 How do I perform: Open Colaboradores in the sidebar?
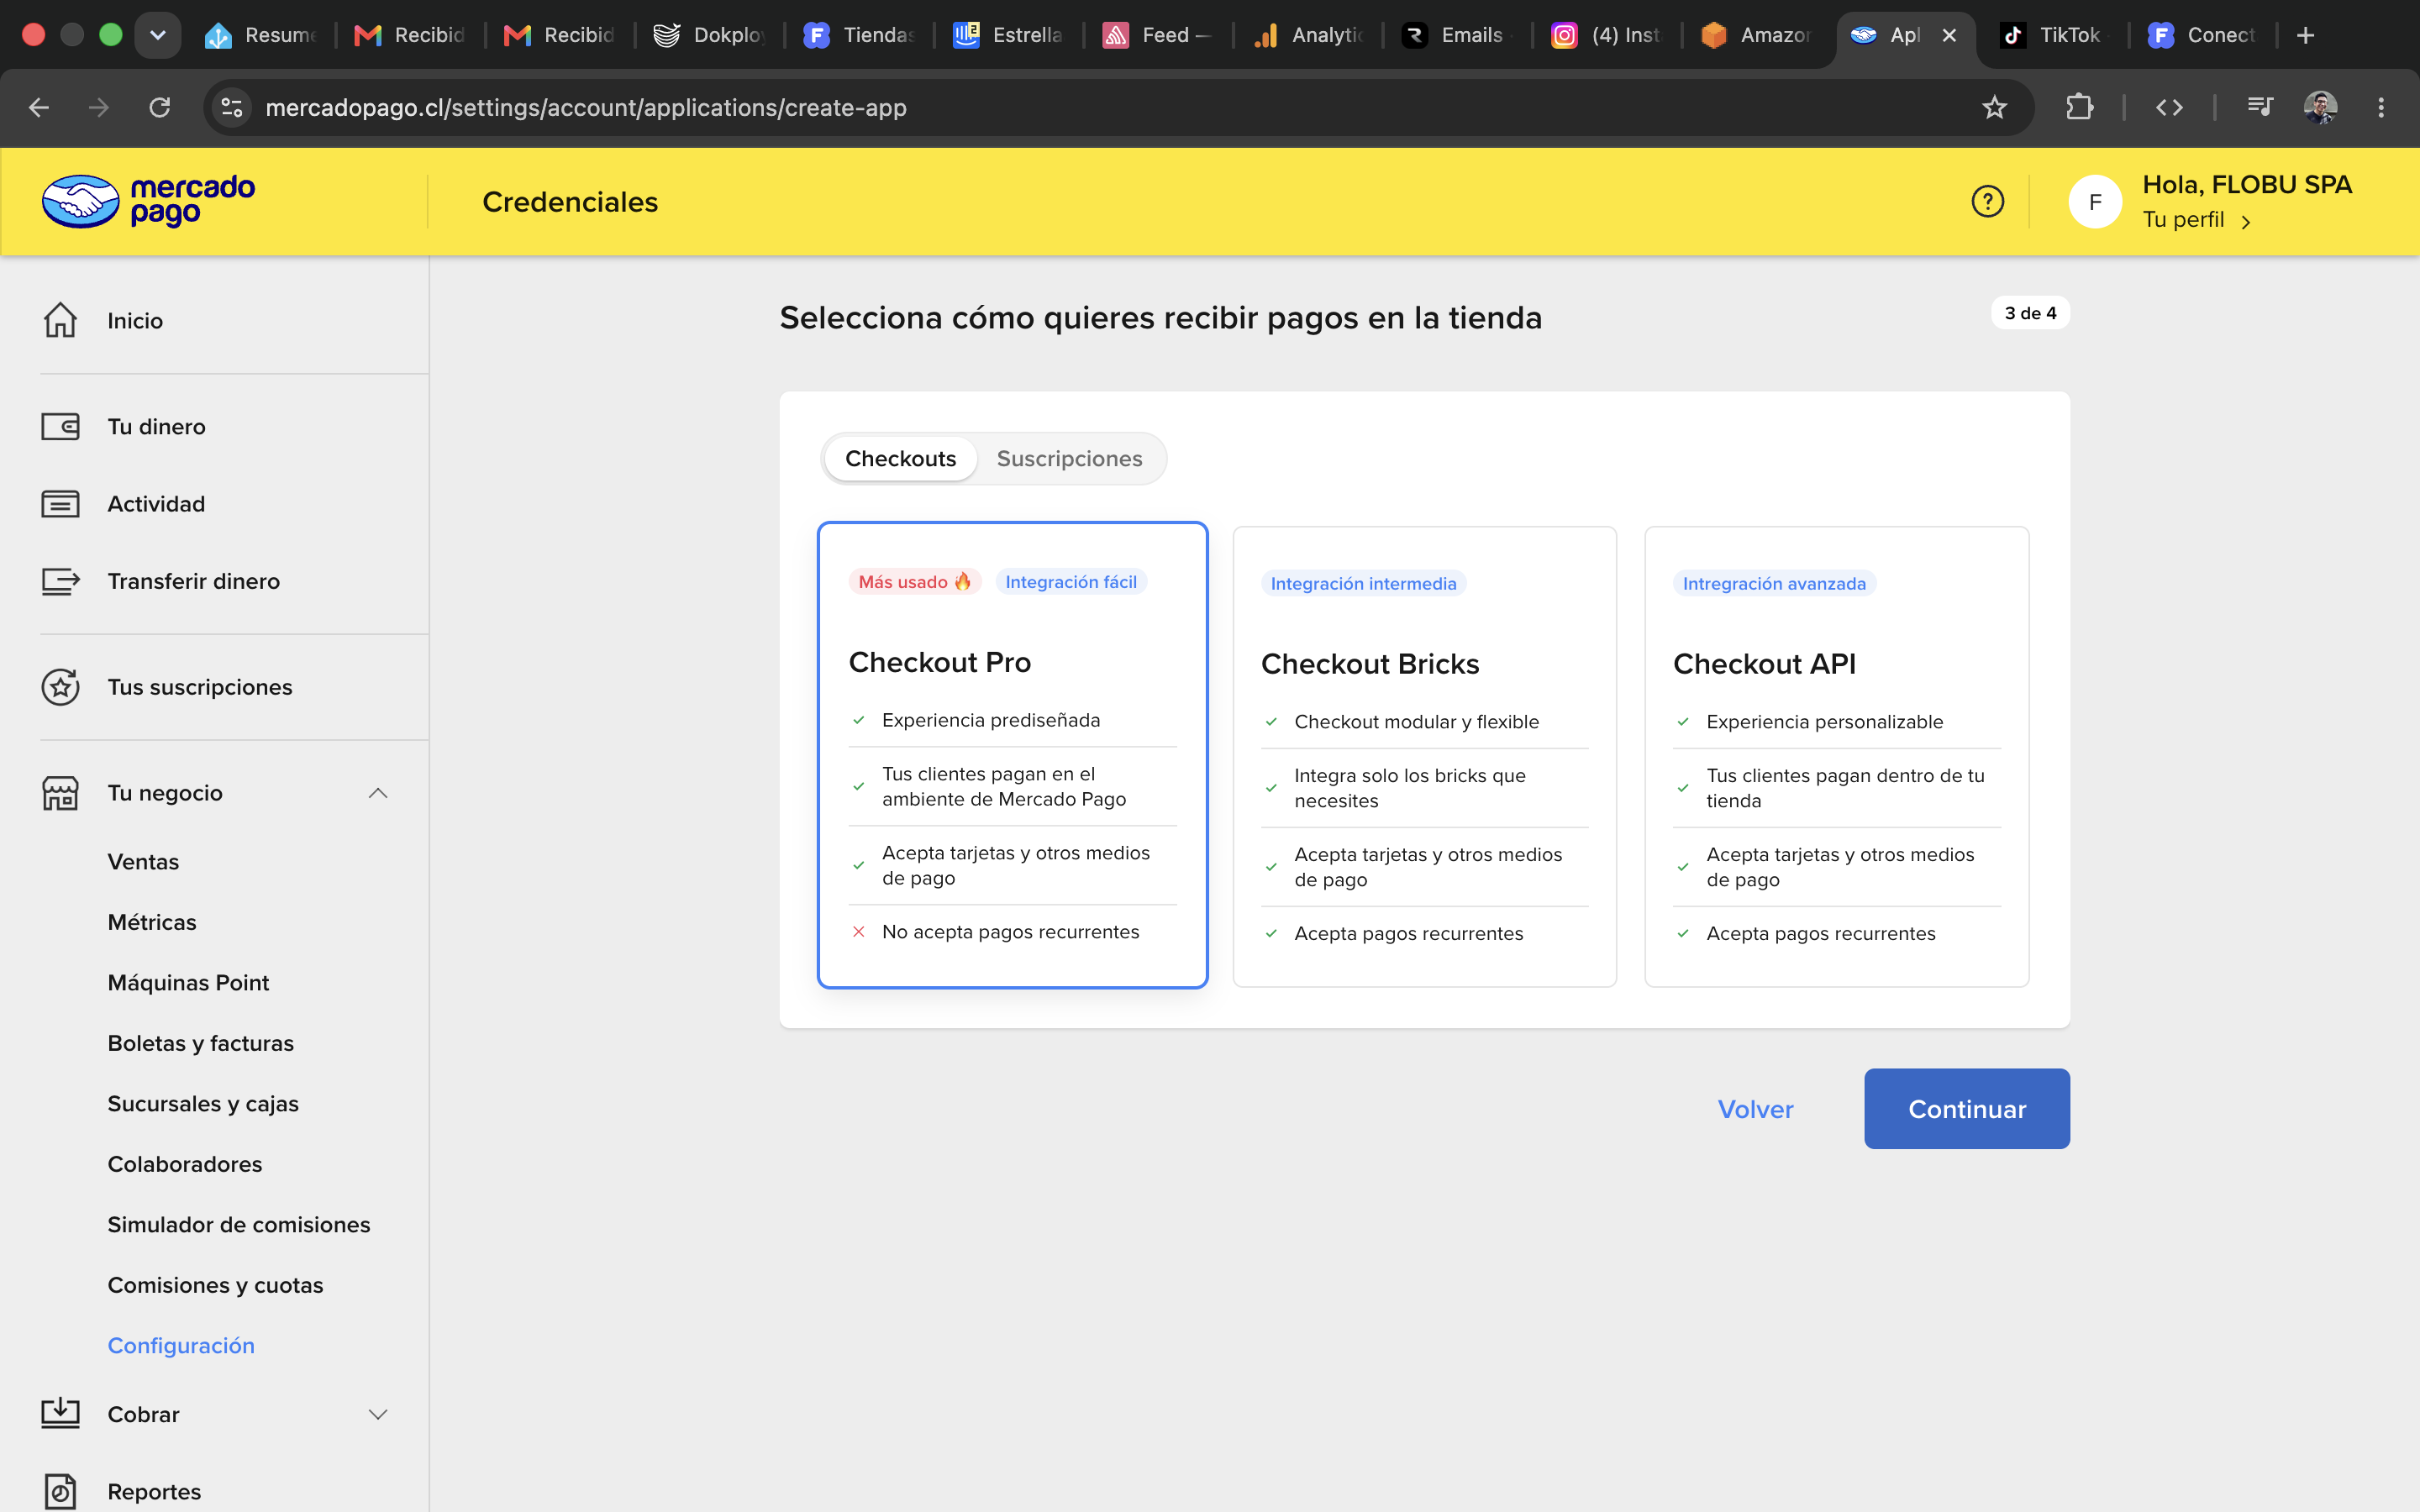pyautogui.click(x=185, y=1164)
